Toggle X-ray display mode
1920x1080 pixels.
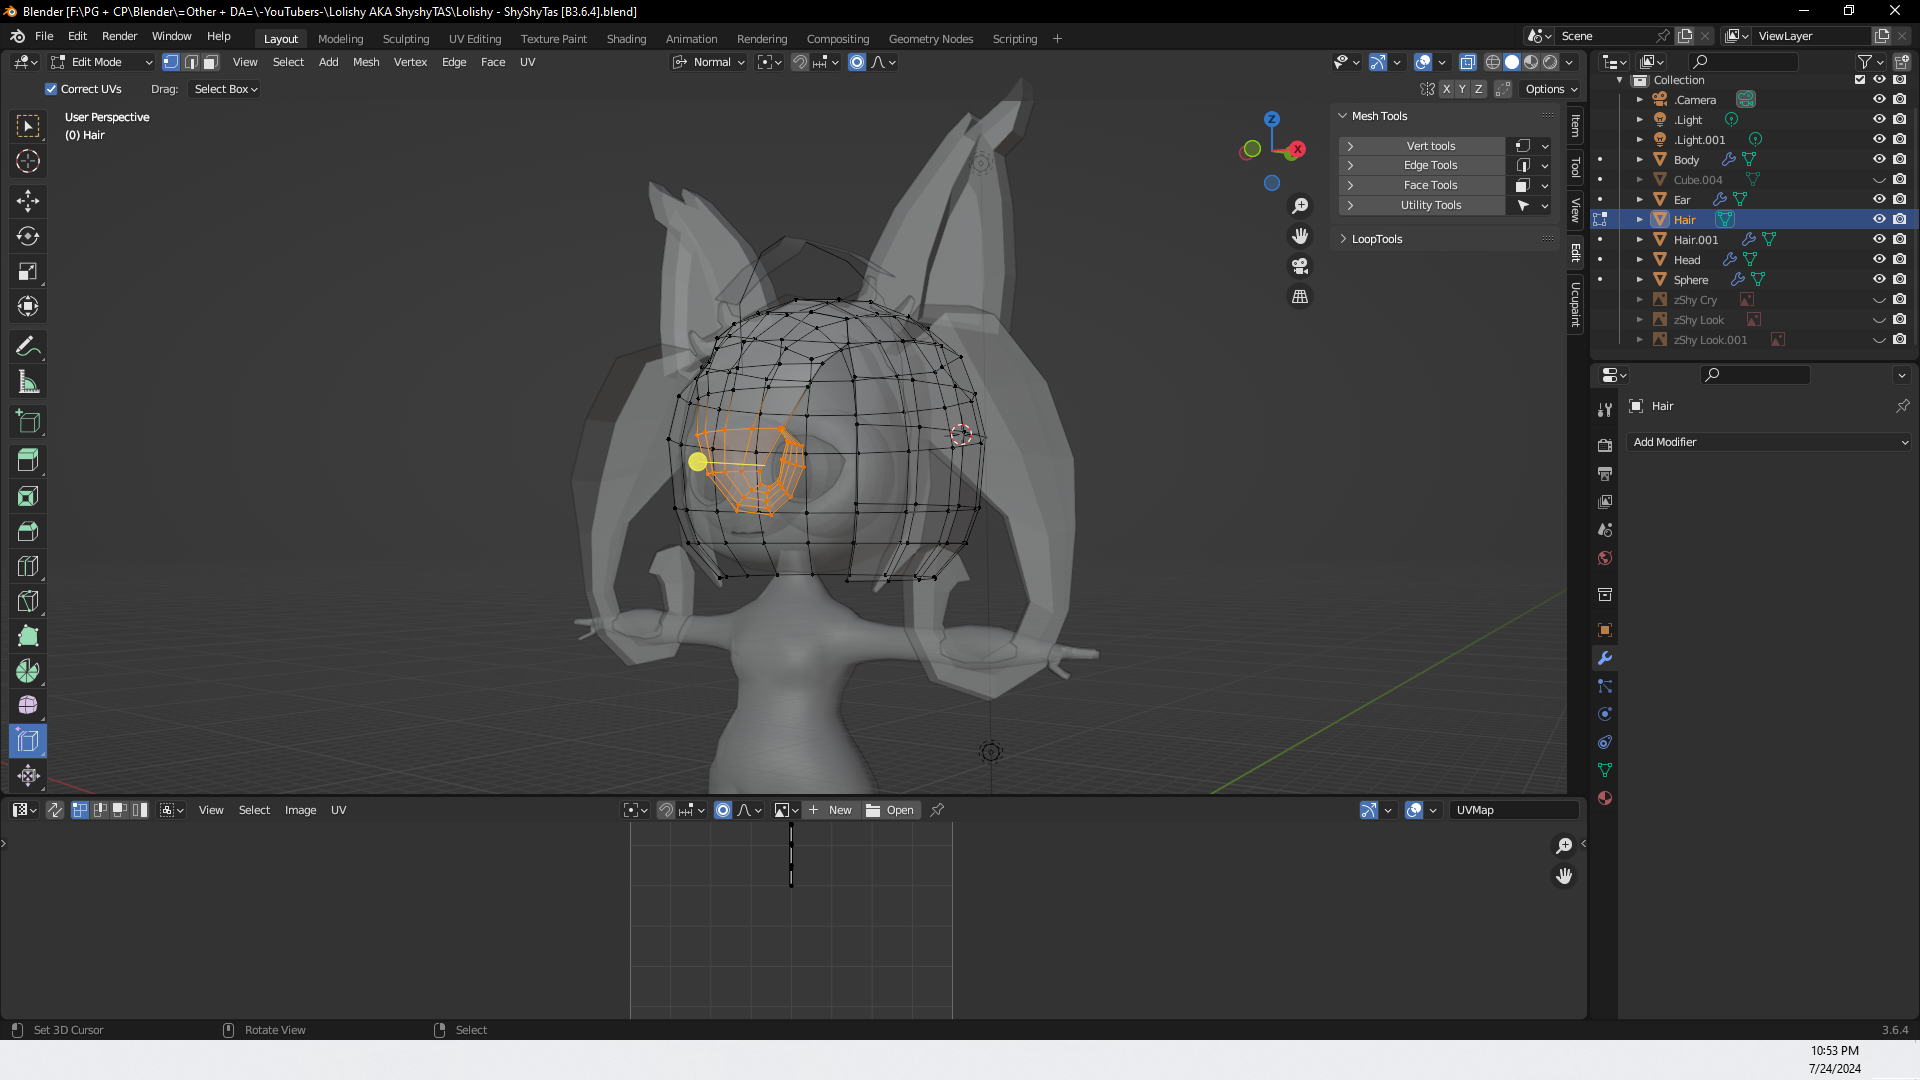[x=1467, y=62]
